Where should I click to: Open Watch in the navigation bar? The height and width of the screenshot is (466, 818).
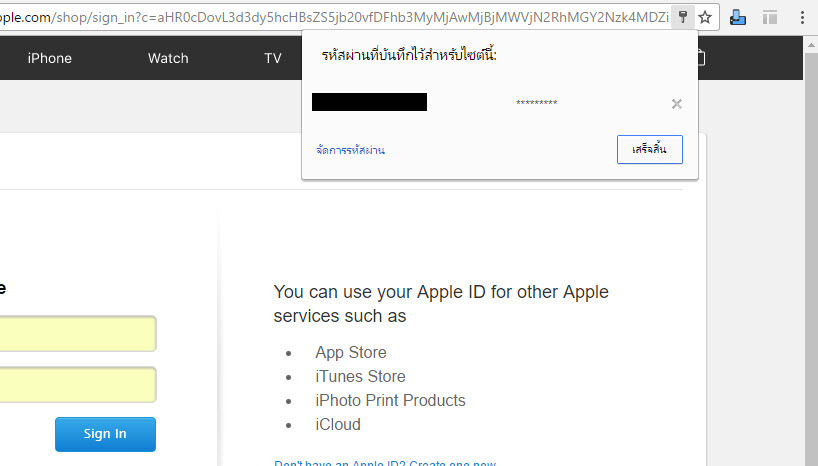(x=168, y=58)
